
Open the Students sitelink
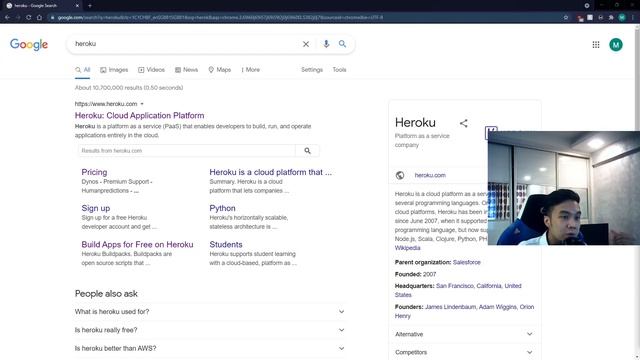(x=226, y=244)
